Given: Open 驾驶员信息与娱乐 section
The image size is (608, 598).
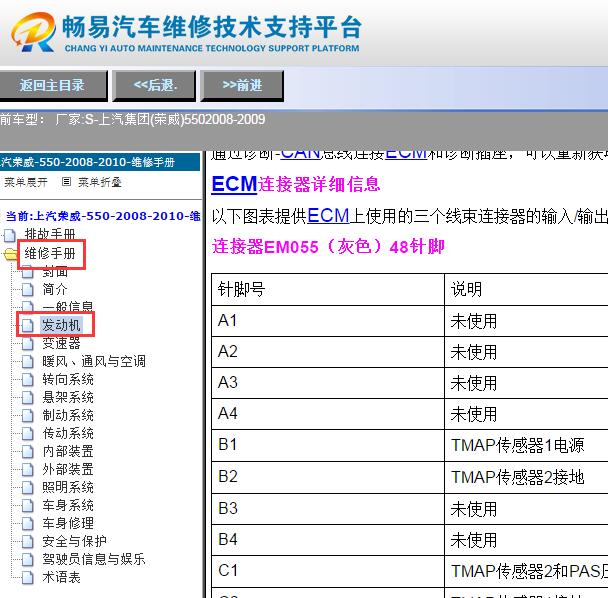Looking at the screenshot, I should point(94,559).
